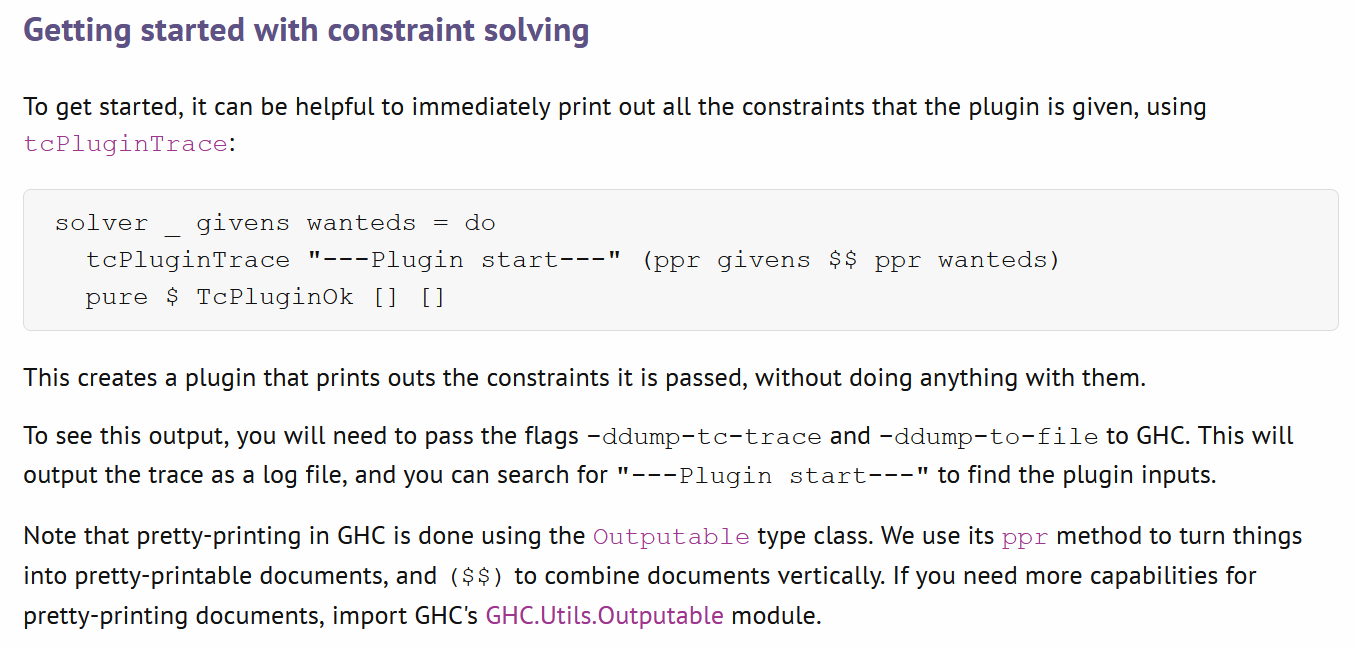Click the "This creates a plugin" paragraph
Image resolution: width=1357 pixels, height=649 pixels.
584,378
